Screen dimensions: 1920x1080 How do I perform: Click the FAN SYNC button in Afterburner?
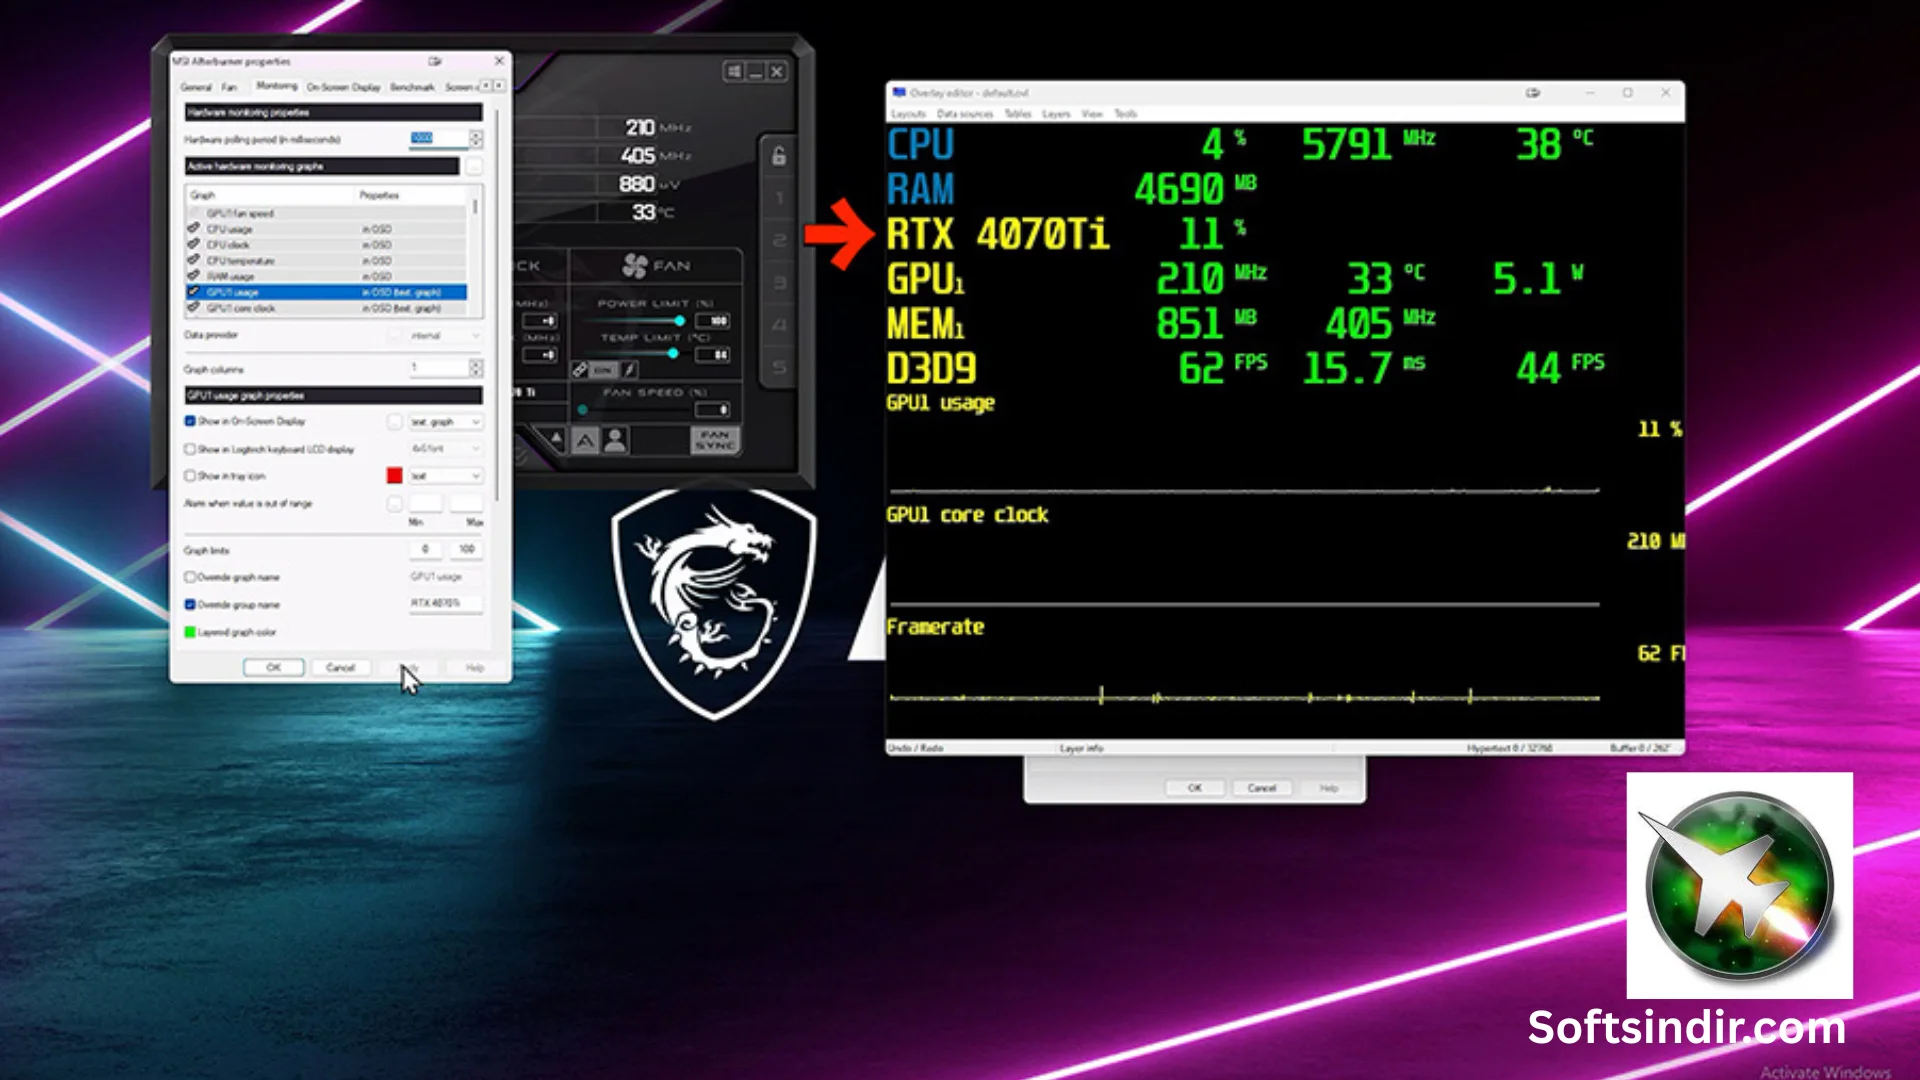(x=715, y=440)
